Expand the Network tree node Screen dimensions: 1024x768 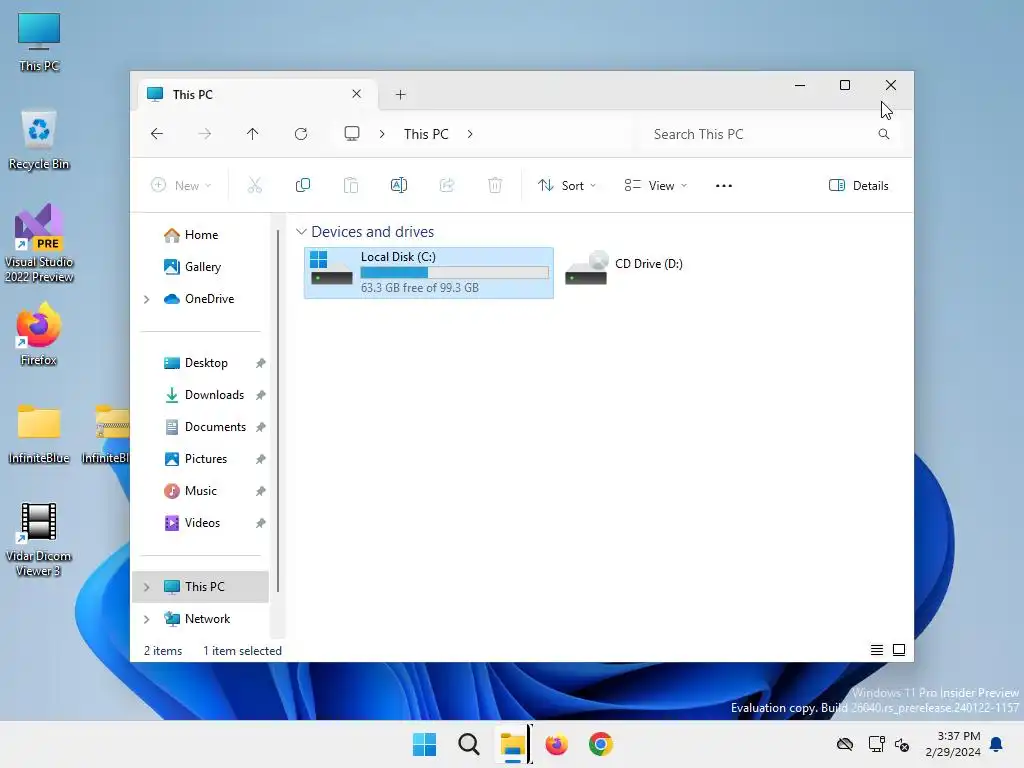146,619
